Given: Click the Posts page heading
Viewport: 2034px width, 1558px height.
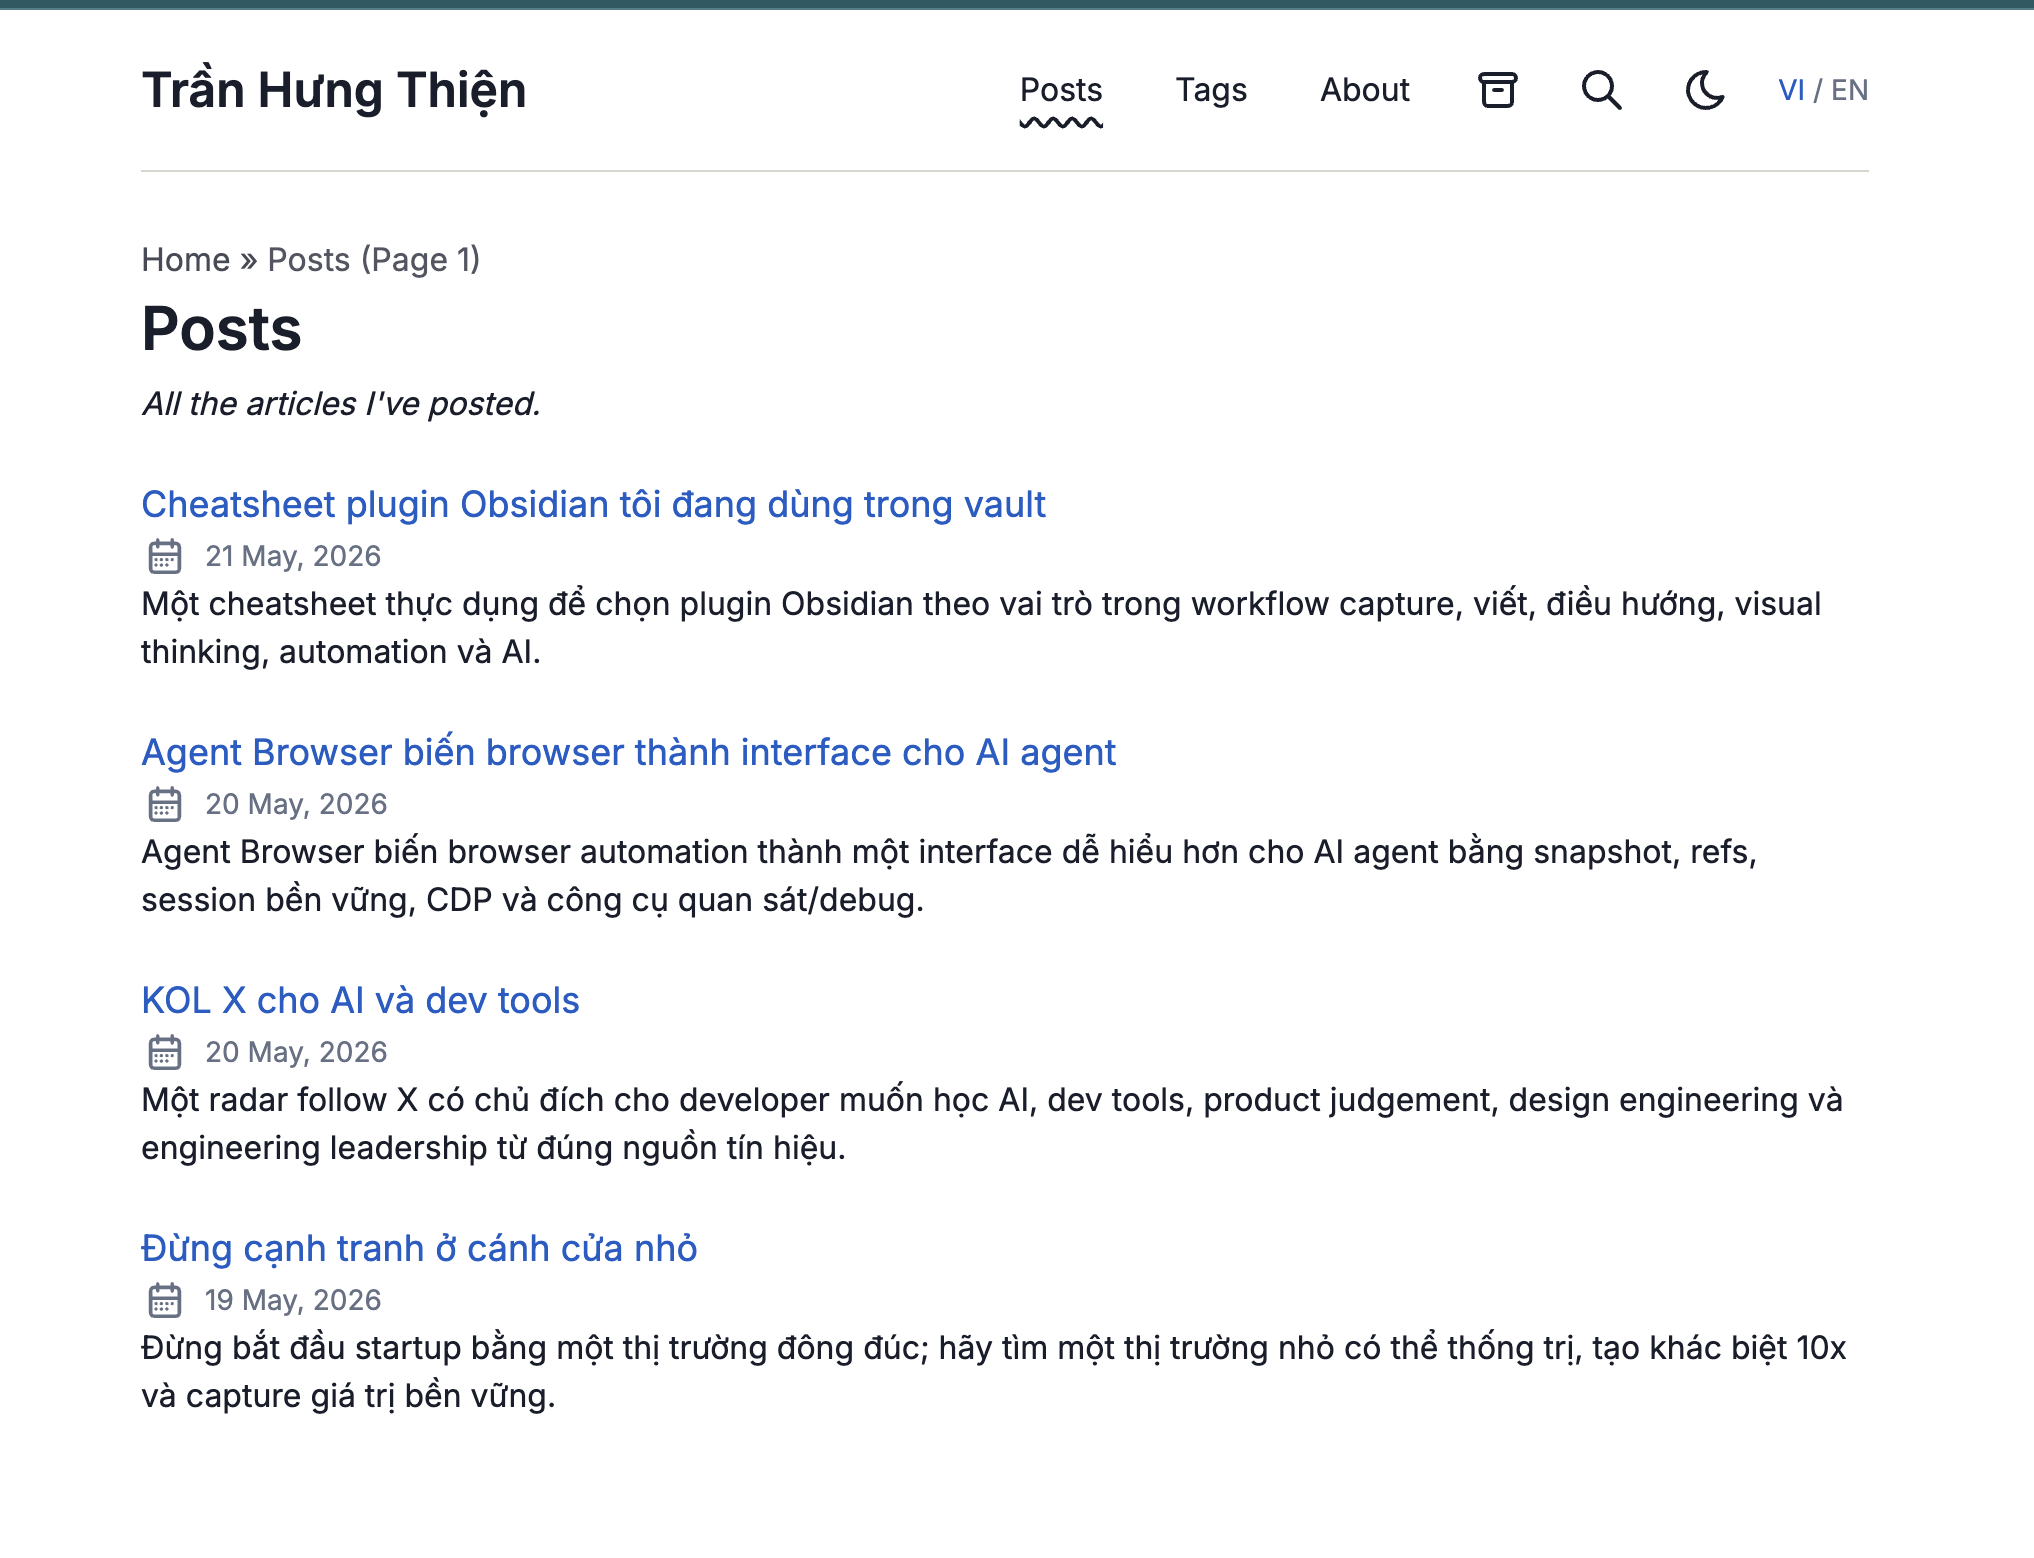Looking at the screenshot, I should click(221, 329).
